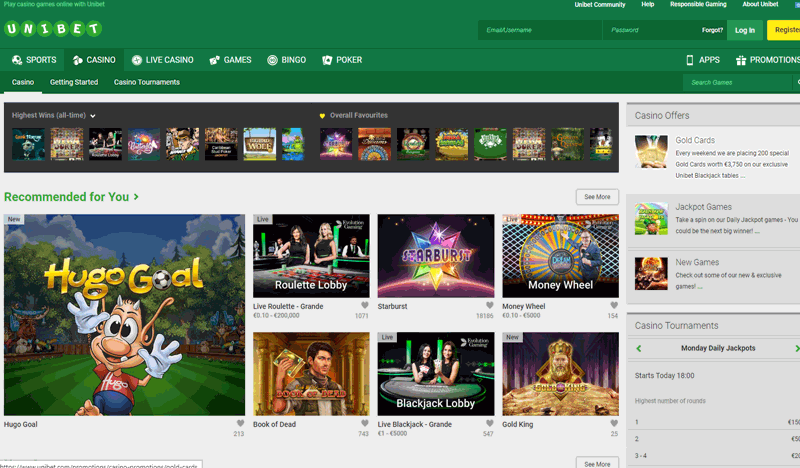
Task: Select the Bingo navigation item
Action: pyautogui.click(x=286, y=60)
